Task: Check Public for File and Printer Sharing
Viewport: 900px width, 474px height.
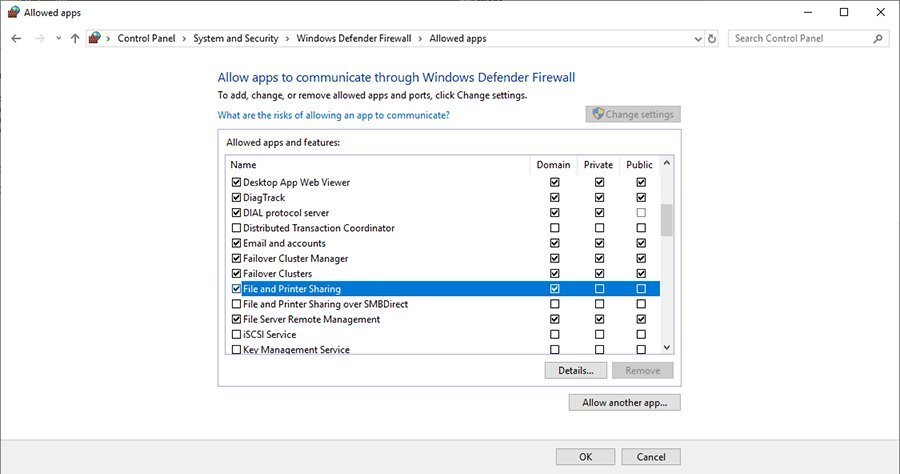Action: pyautogui.click(x=641, y=289)
